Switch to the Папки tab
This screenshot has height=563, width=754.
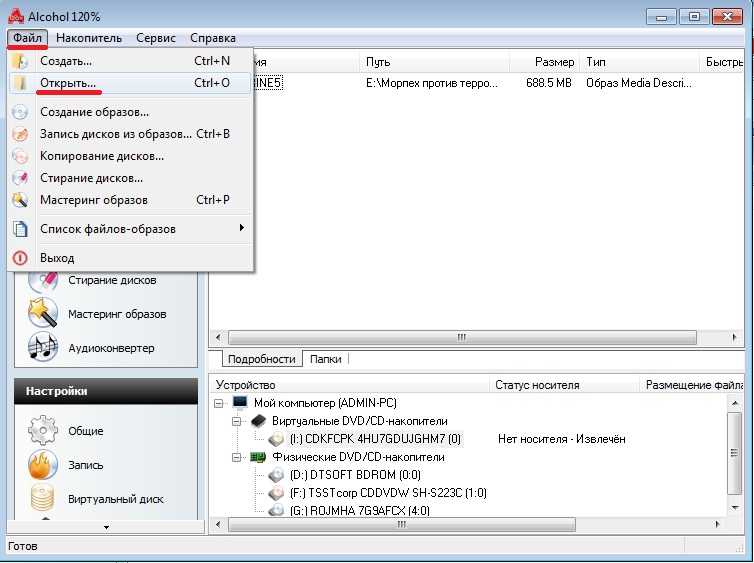[326, 359]
